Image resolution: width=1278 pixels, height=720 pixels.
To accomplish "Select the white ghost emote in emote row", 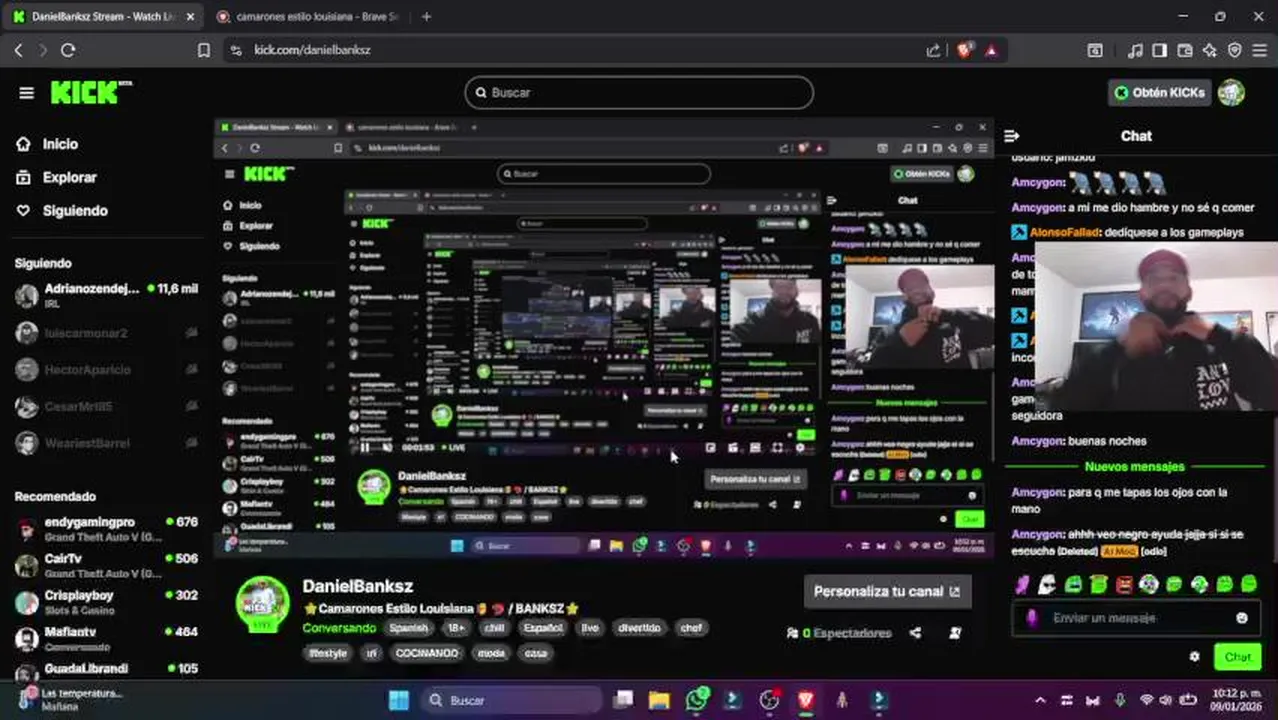I will point(1046,584).
